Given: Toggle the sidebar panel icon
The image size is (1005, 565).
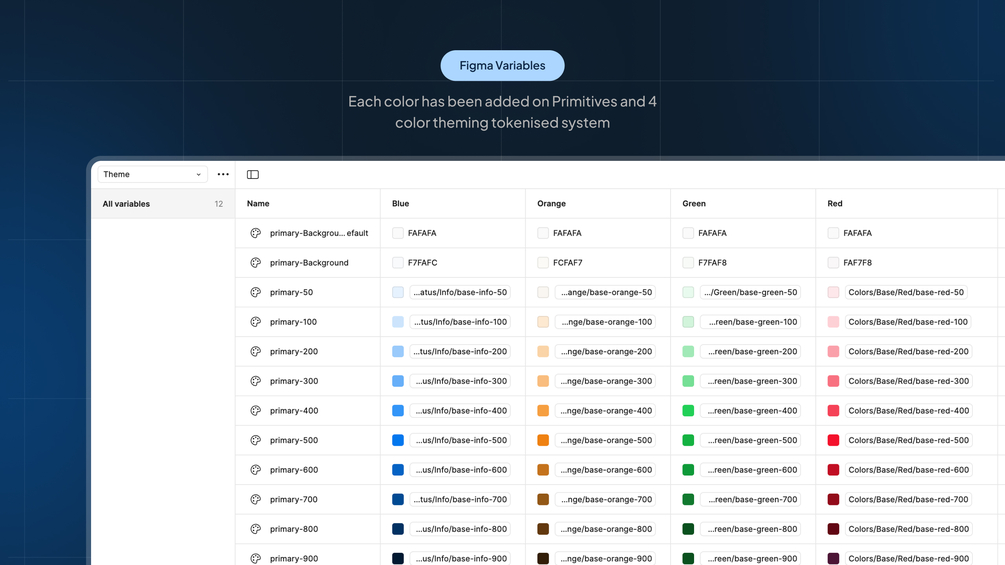Looking at the screenshot, I should 253,174.
